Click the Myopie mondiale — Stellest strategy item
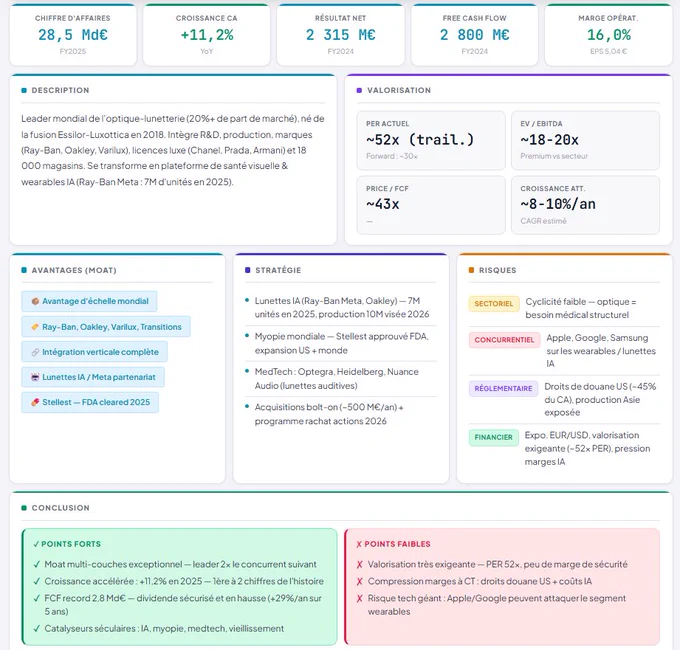The height and width of the screenshot is (650, 680). 341,343
